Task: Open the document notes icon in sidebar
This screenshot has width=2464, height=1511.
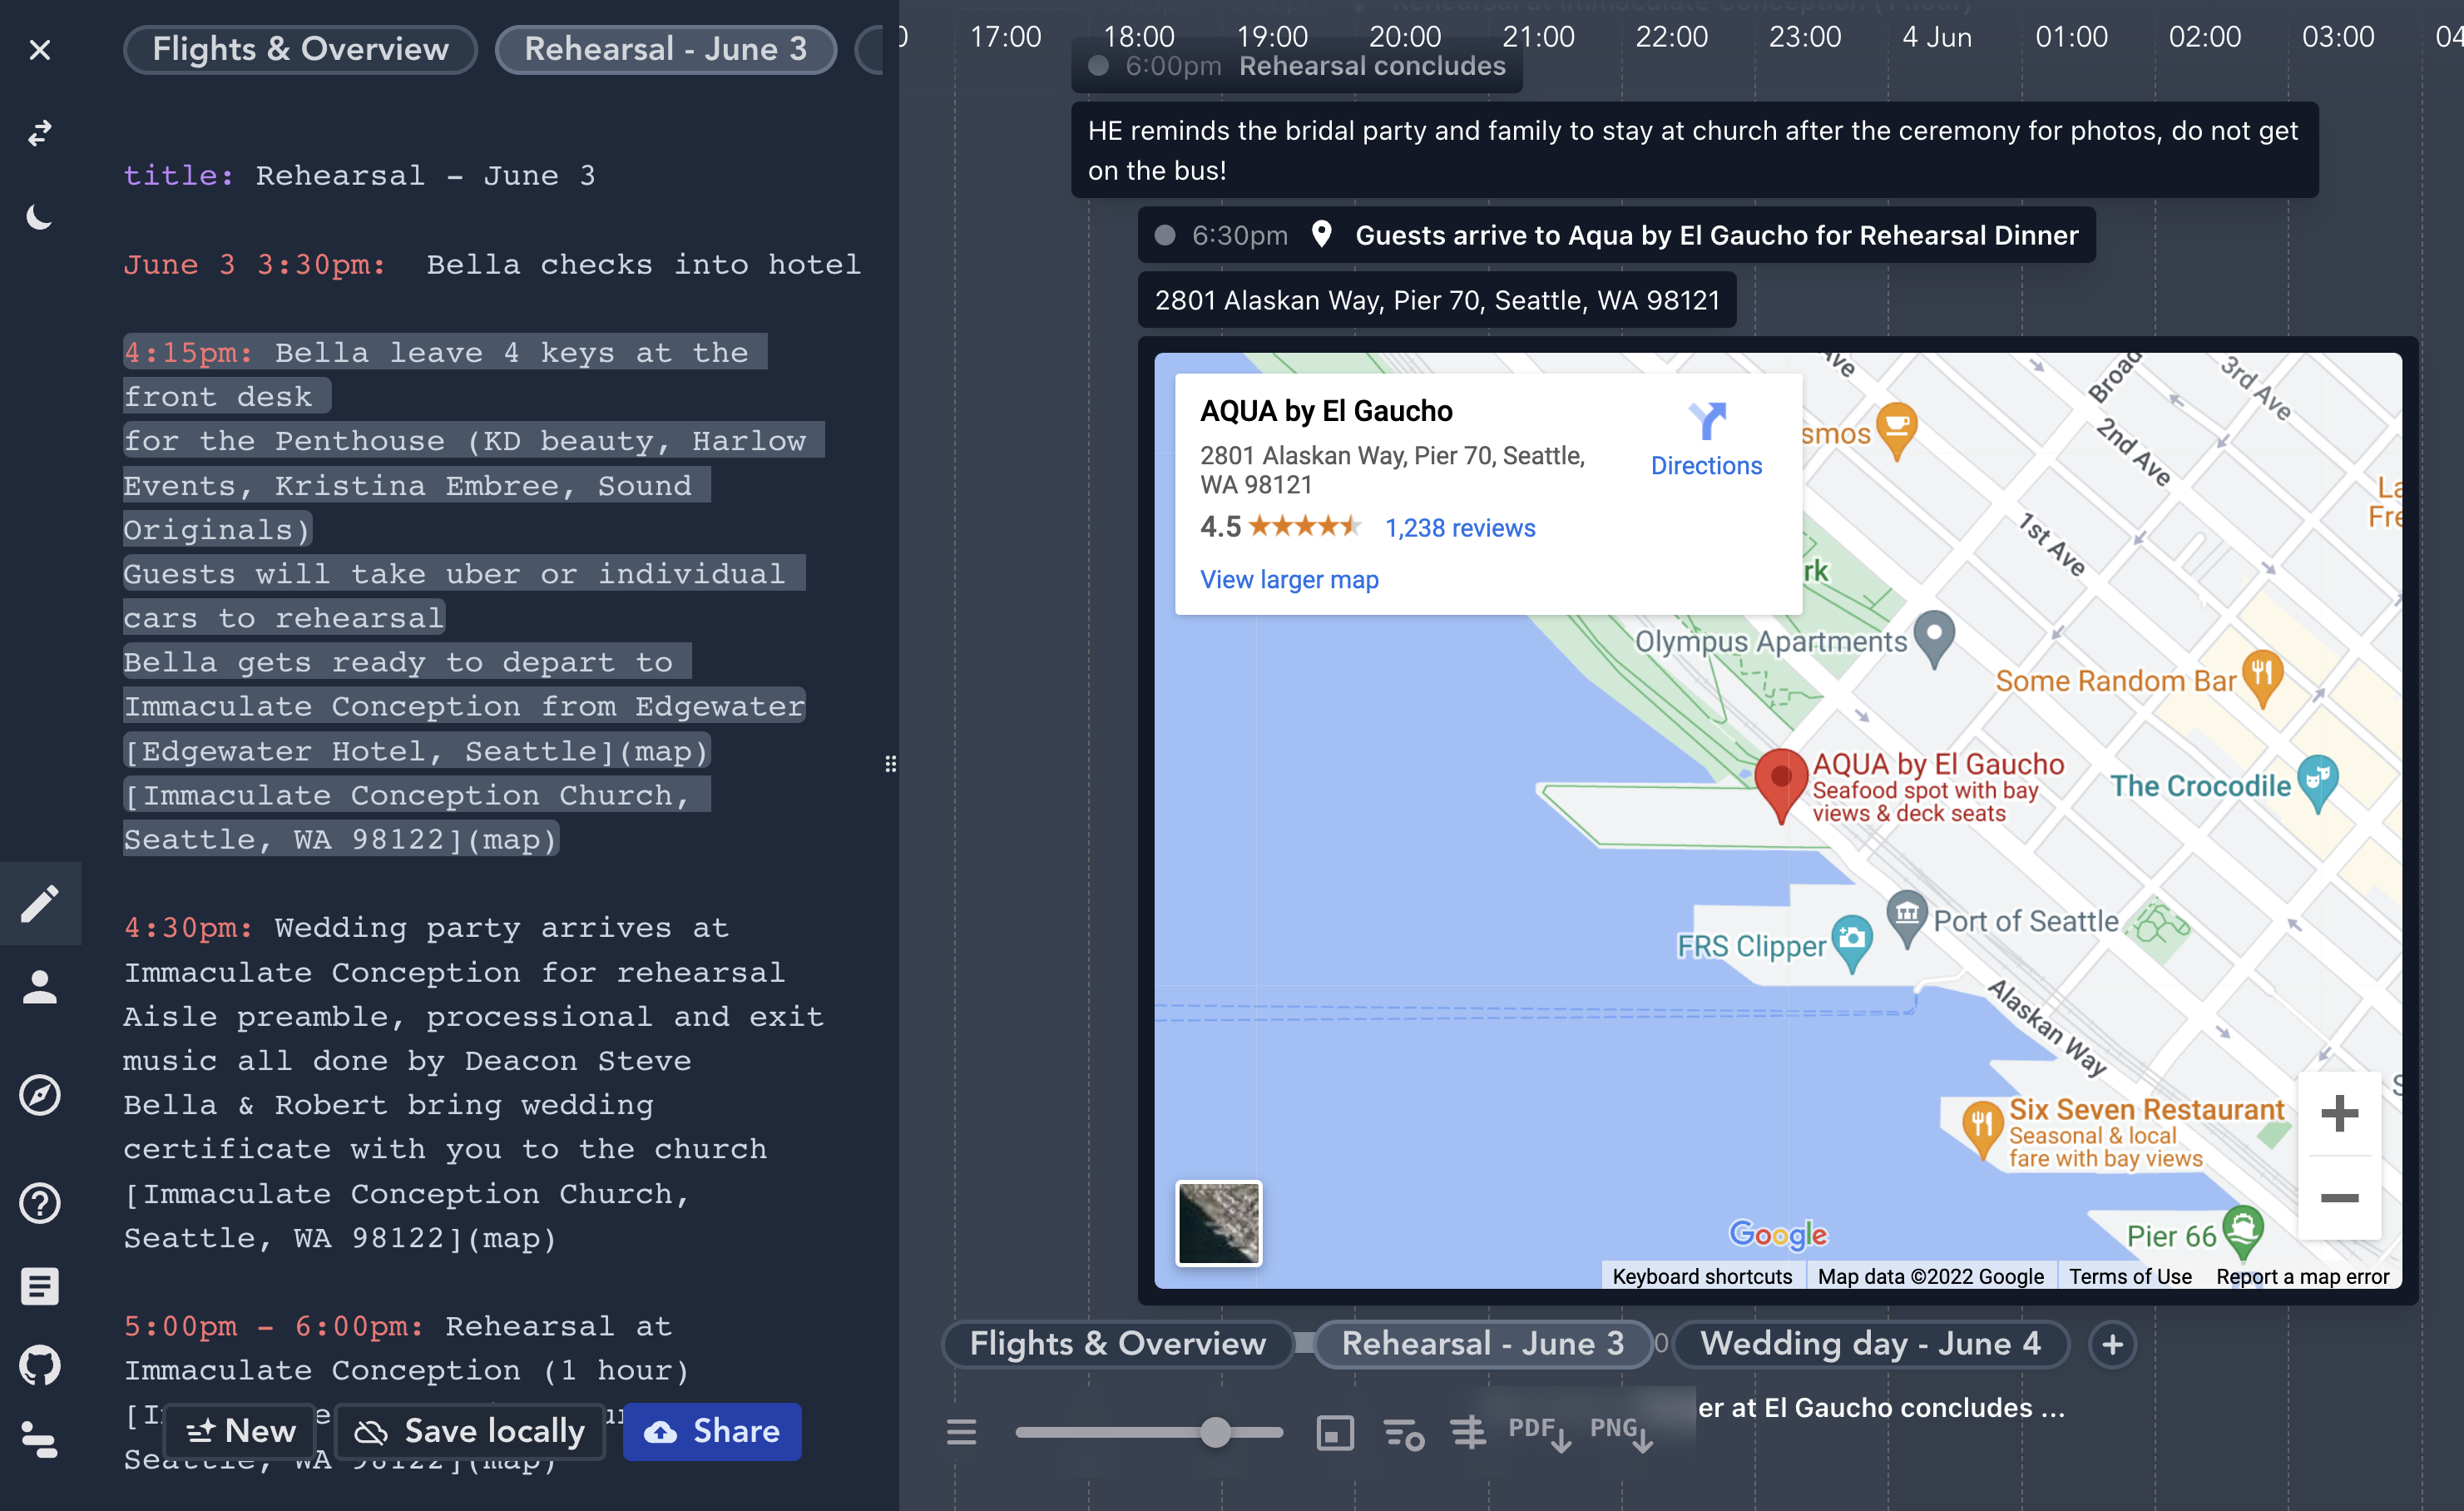Action: point(40,1286)
